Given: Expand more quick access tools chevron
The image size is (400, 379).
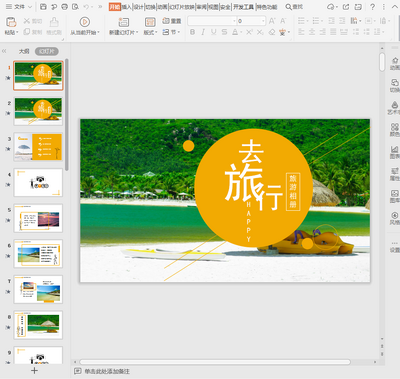Looking at the screenshot, I should coord(100,7).
